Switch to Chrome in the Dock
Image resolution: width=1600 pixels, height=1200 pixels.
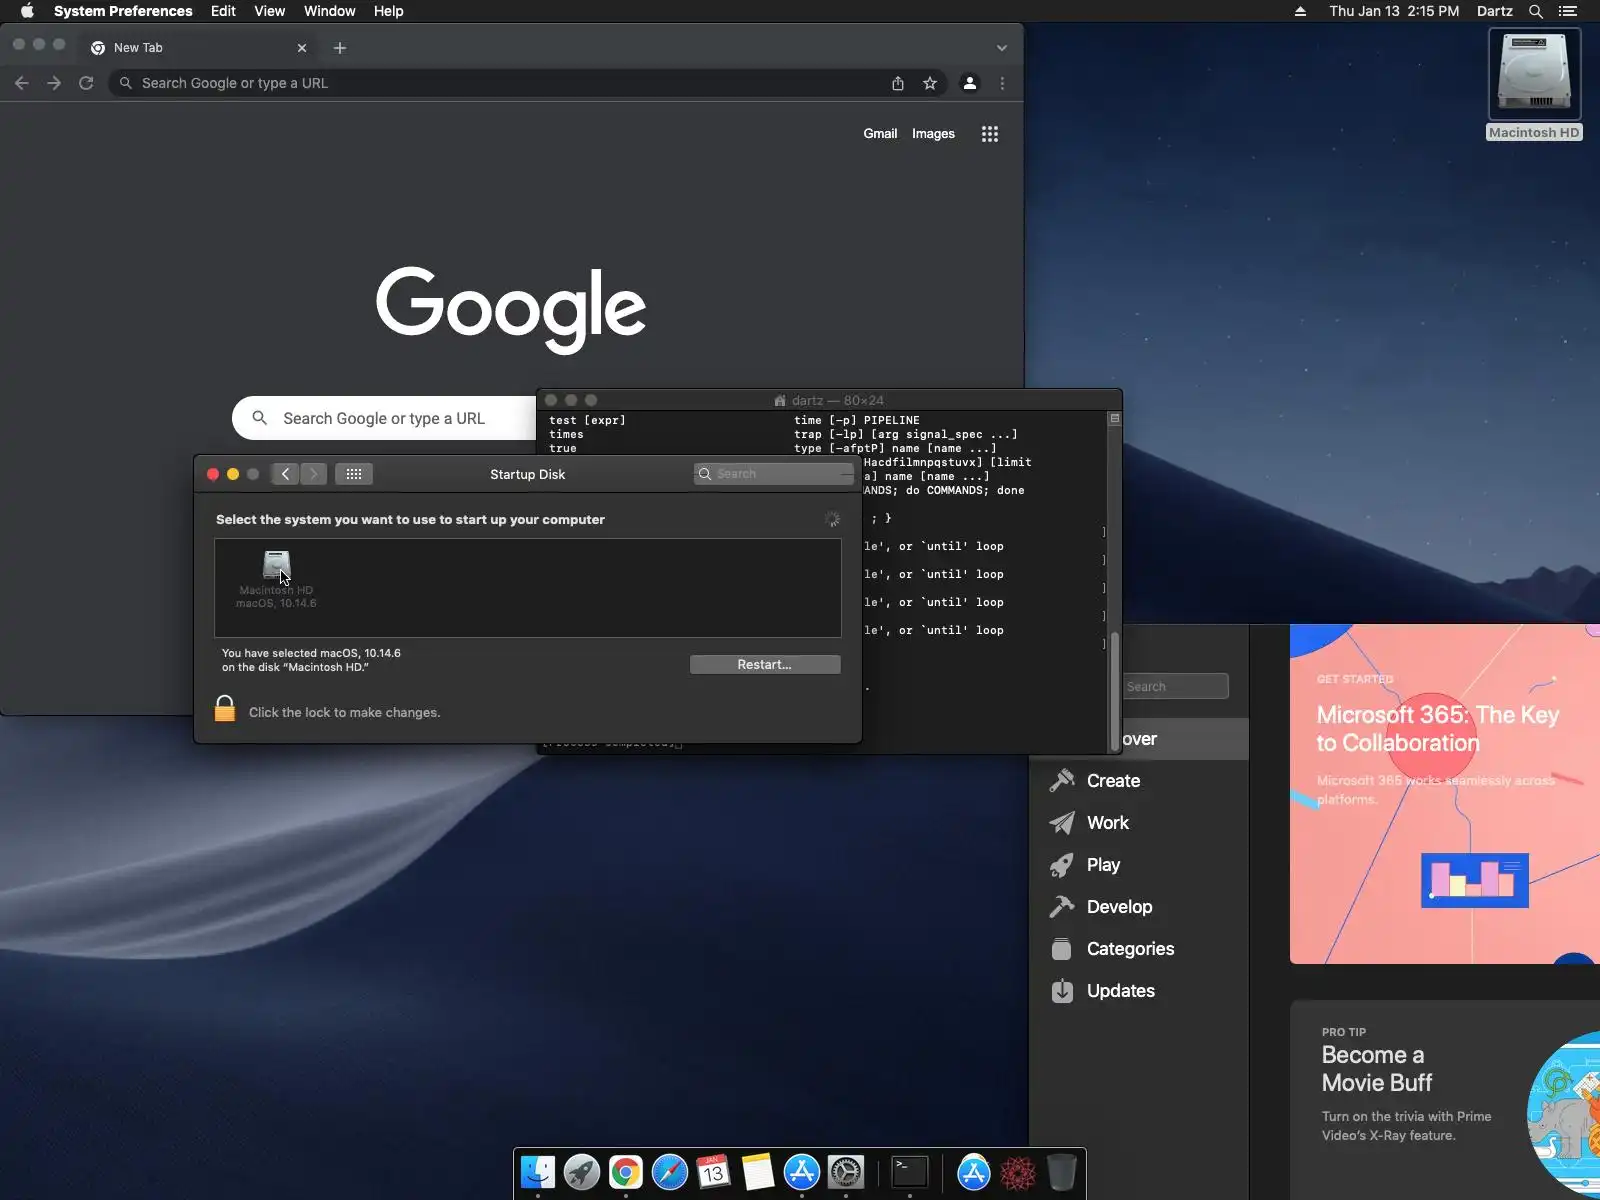[626, 1172]
